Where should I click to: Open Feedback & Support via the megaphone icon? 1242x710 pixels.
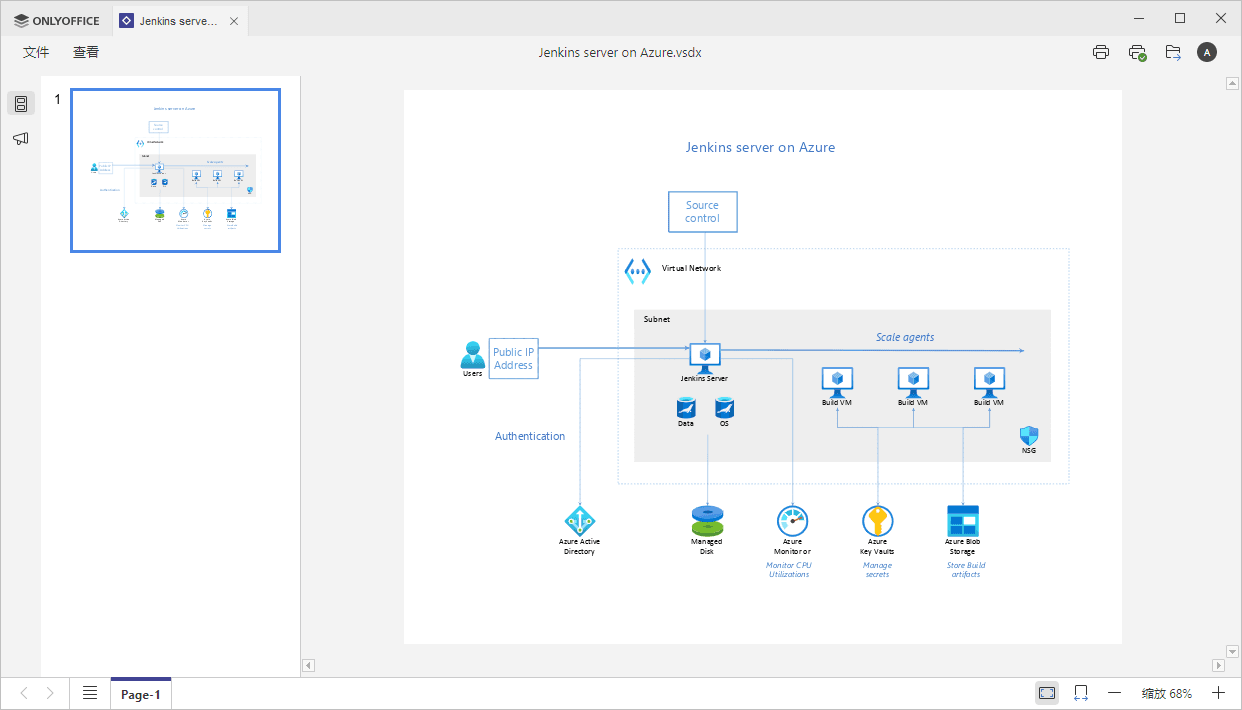20,138
